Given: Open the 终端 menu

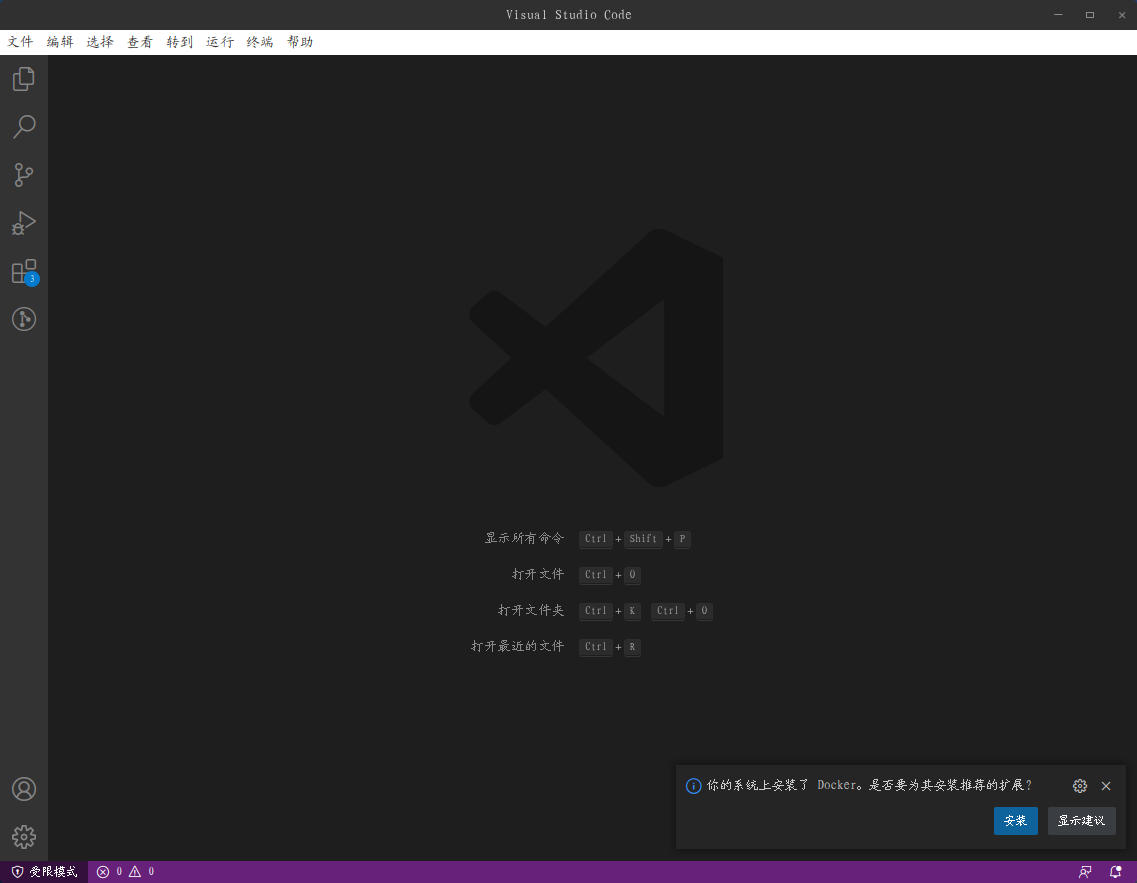Looking at the screenshot, I should pyautogui.click(x=259, y=42).
